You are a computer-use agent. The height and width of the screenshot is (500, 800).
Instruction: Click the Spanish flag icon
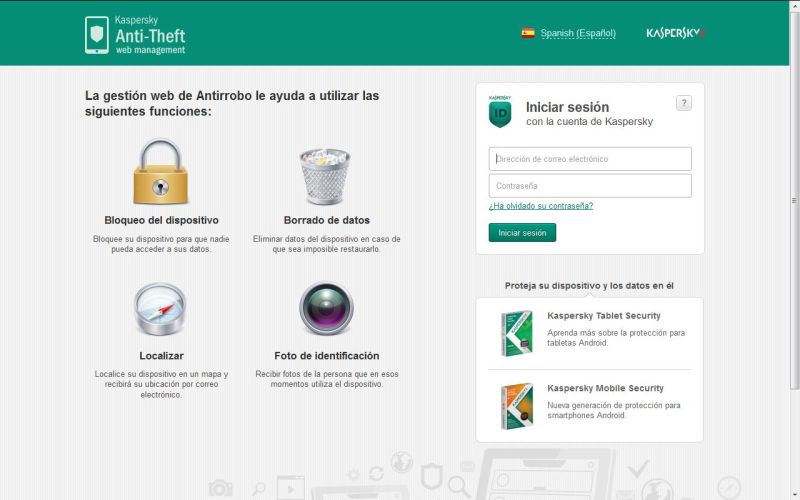pyautogui.click(x=528, y=33)
